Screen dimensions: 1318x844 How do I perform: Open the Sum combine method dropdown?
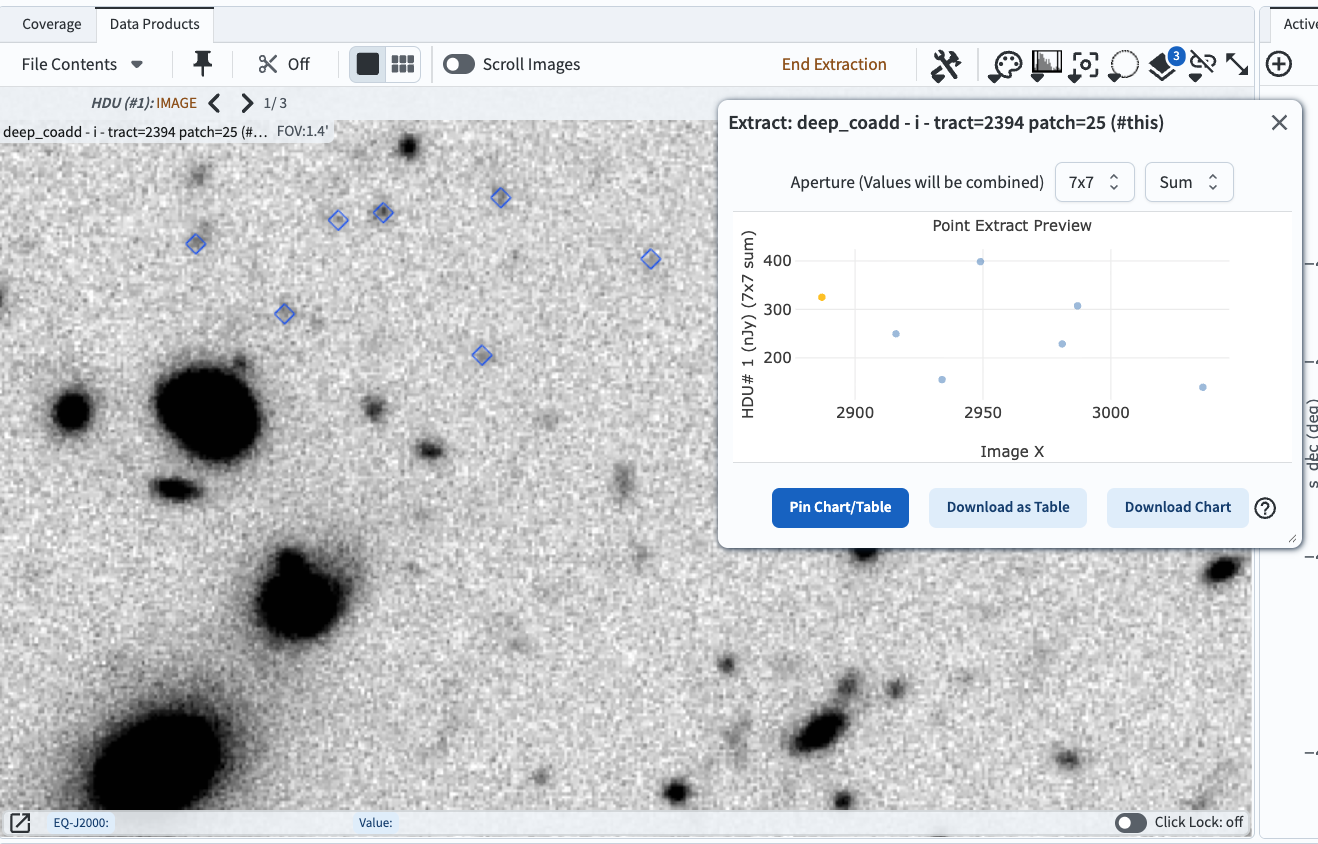1188,182
